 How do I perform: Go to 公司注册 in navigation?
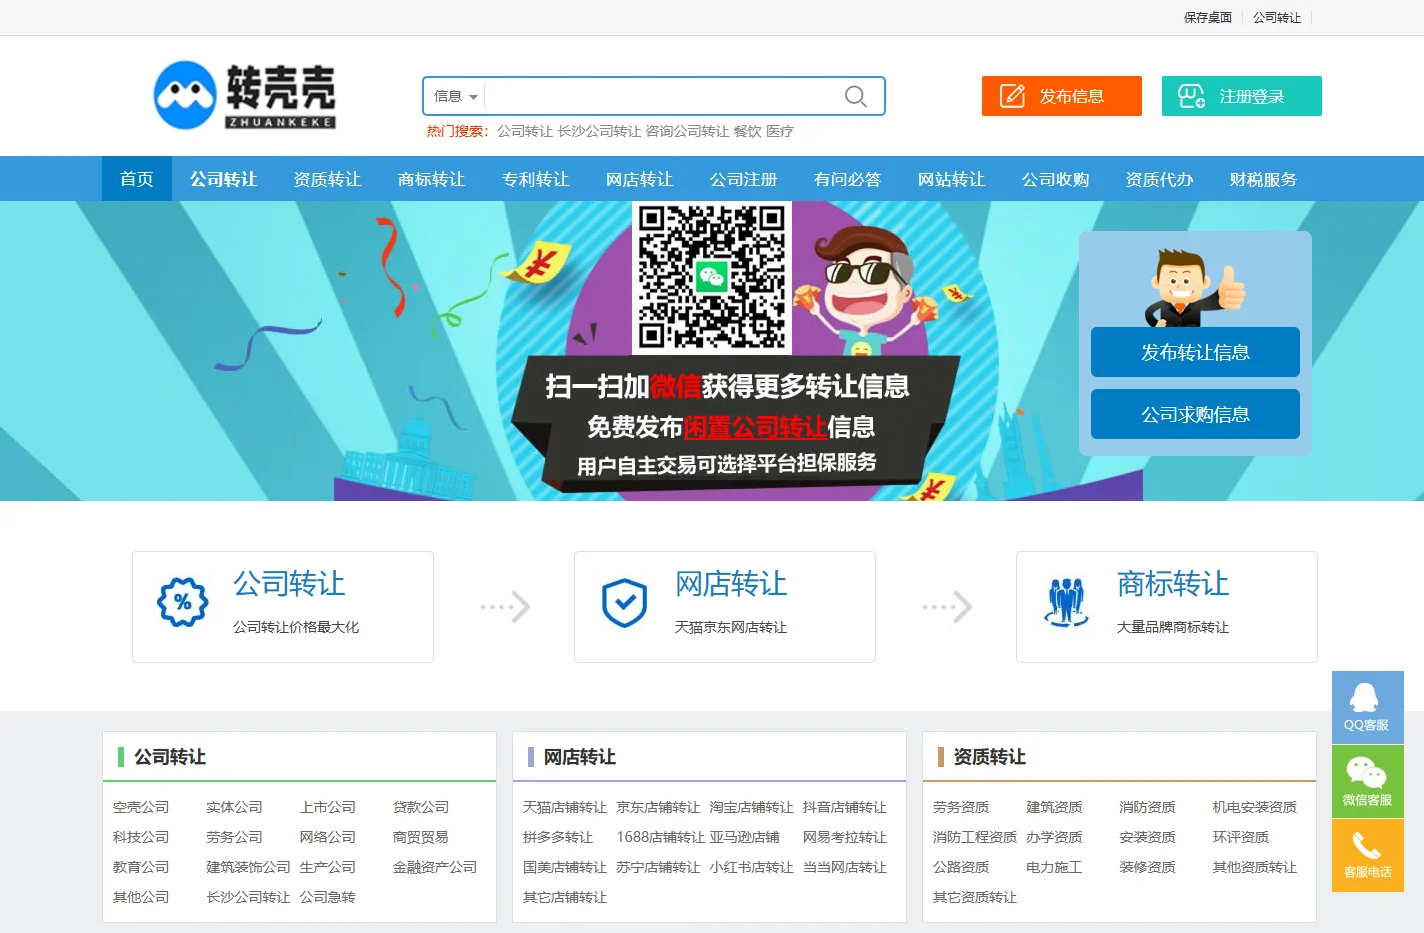pos(744,179)
